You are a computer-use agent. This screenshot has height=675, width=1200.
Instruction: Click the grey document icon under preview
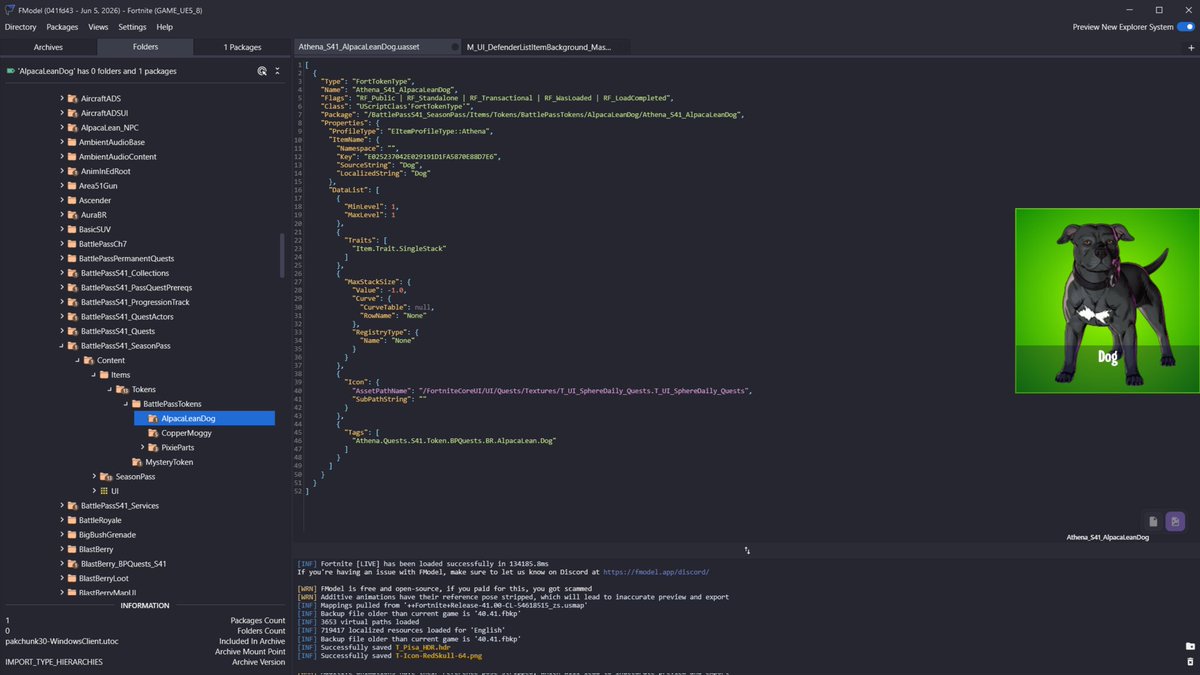point(1153,521)
